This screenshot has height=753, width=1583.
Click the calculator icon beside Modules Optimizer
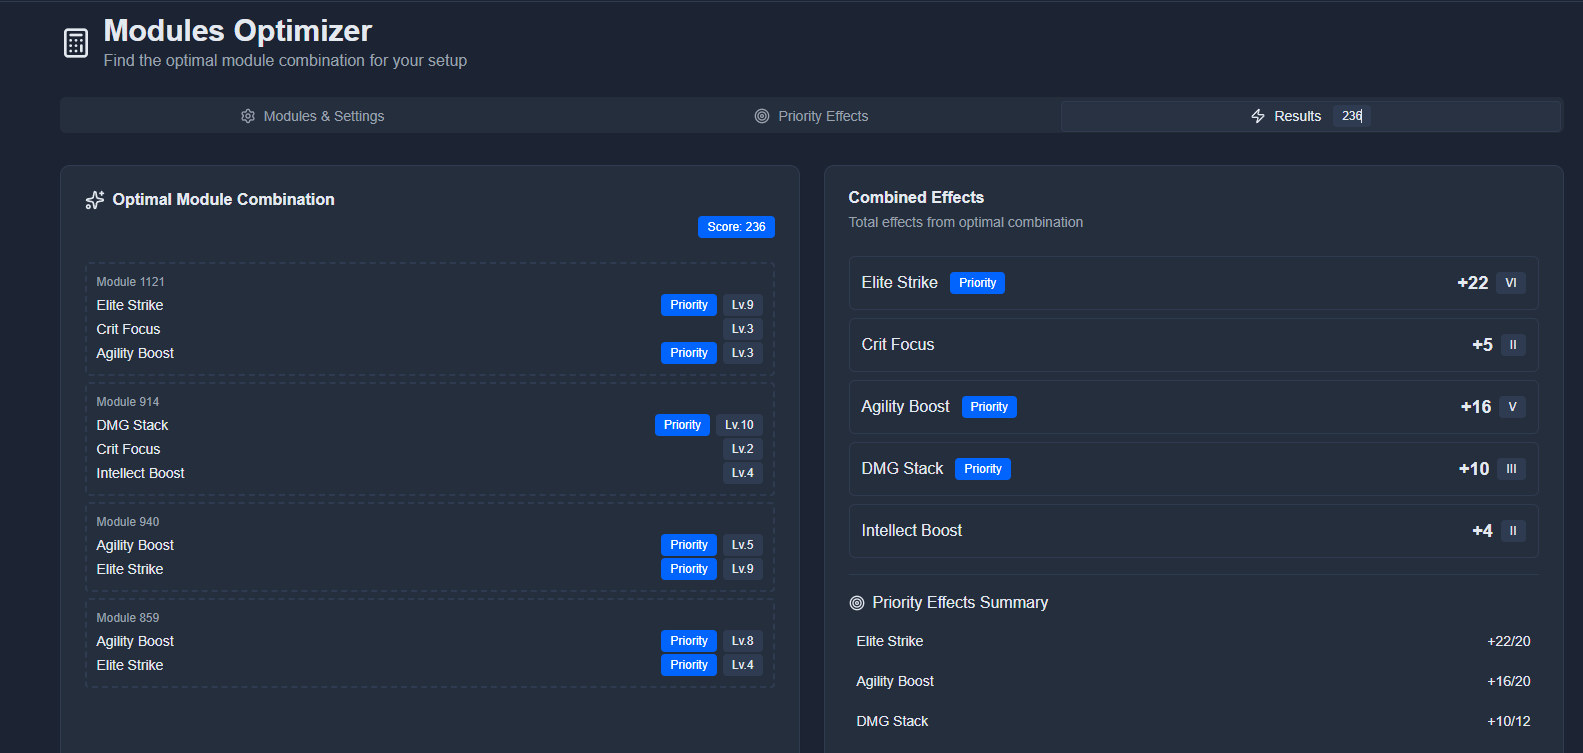pyautogui.click(x=76, y=43)
